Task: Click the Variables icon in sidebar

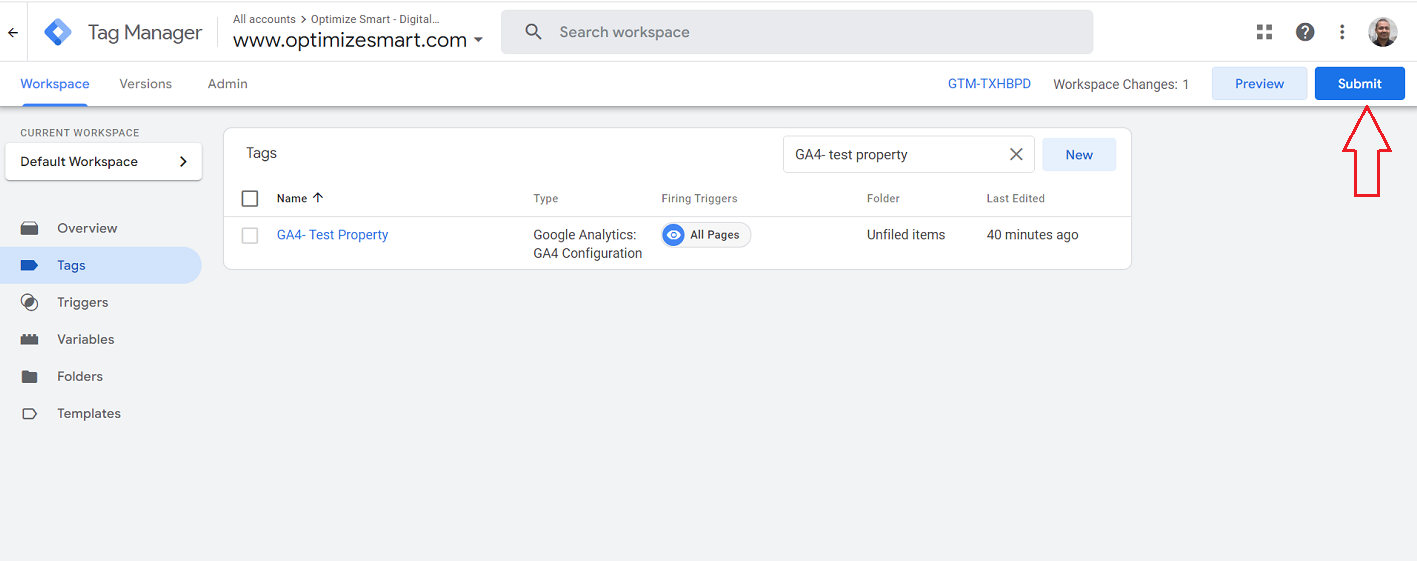Action: pyautogui.click(x=30, y=339)
